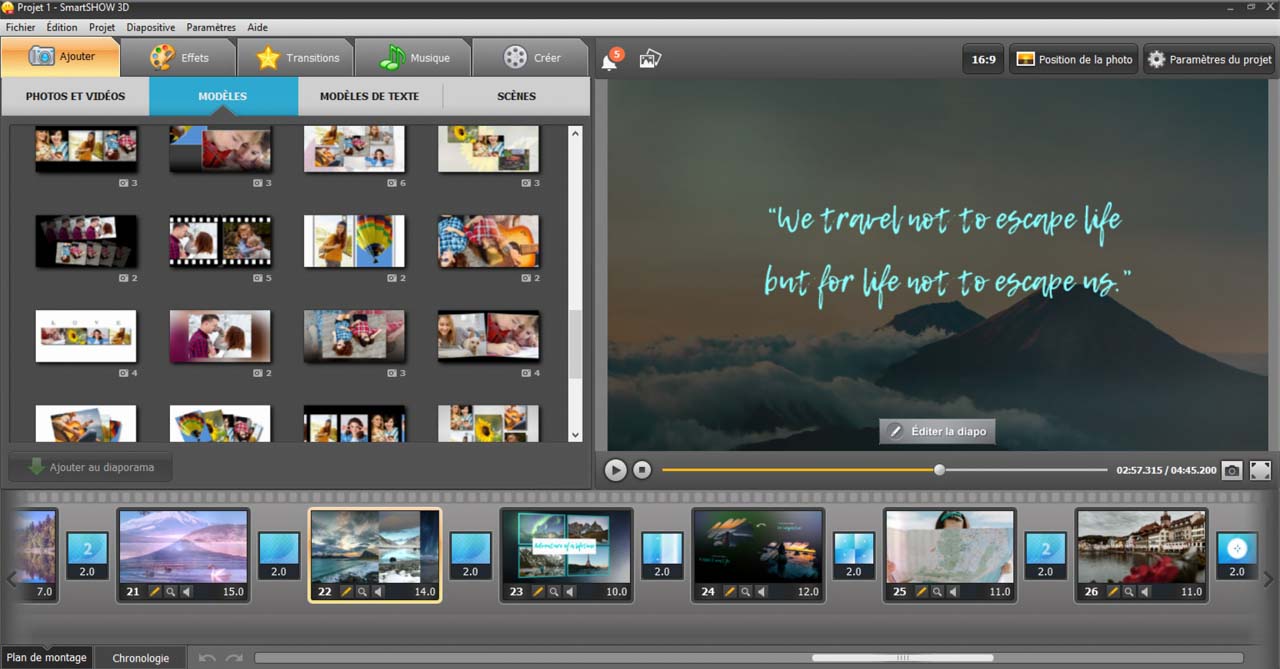Click the magnifier icon on slide 23
The image size is (1280, 669).
[x=553, y=592]
